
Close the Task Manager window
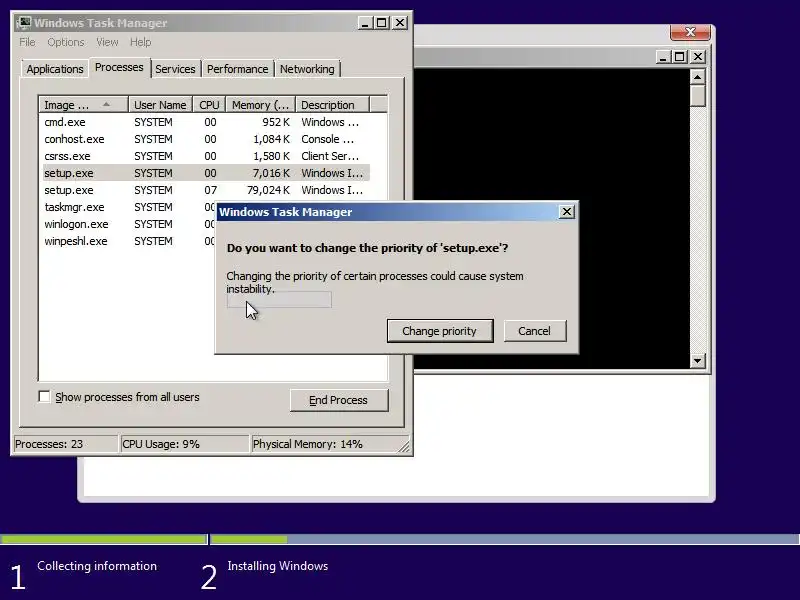(x=400, y=23)
